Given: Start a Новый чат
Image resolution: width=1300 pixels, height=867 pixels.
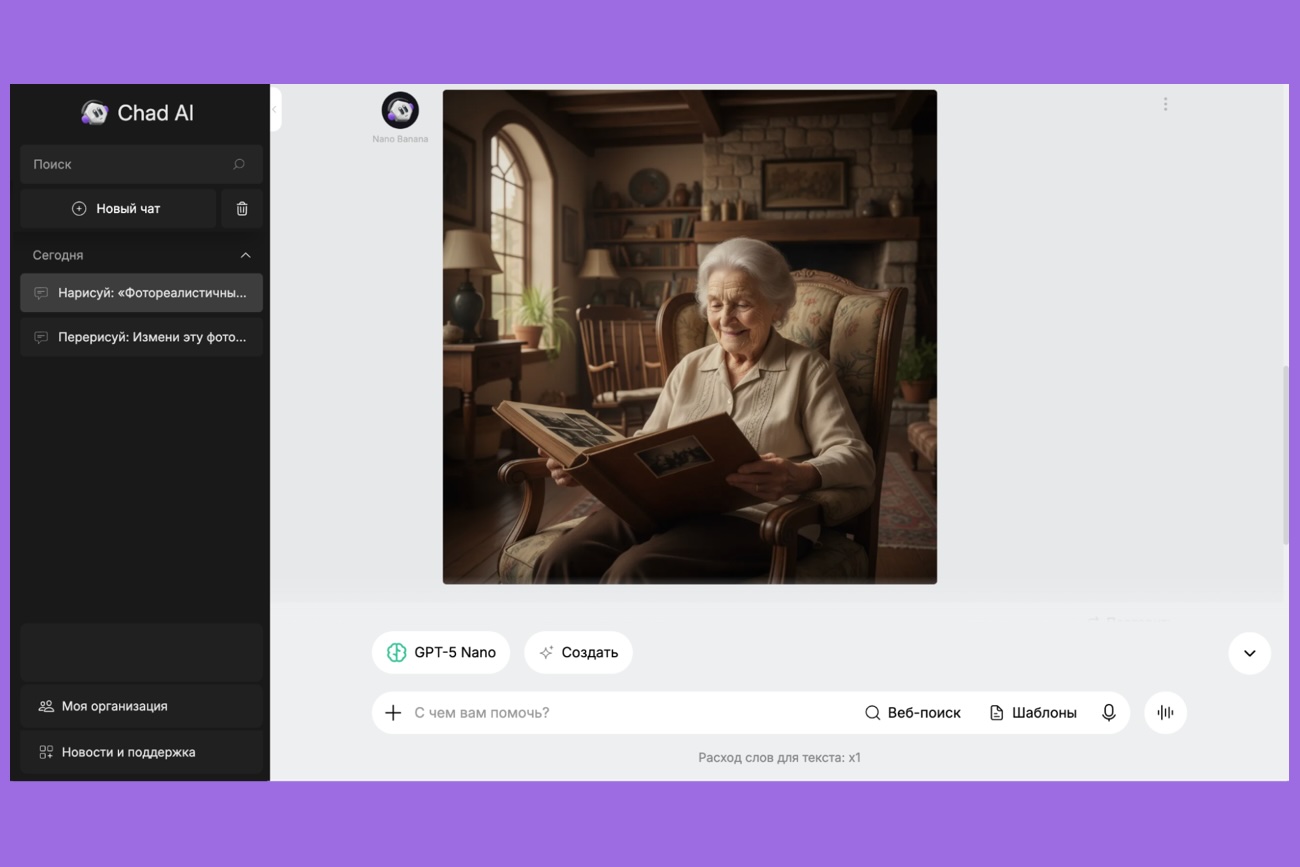Looking at the screenshot, I should (x=118, y=209).
